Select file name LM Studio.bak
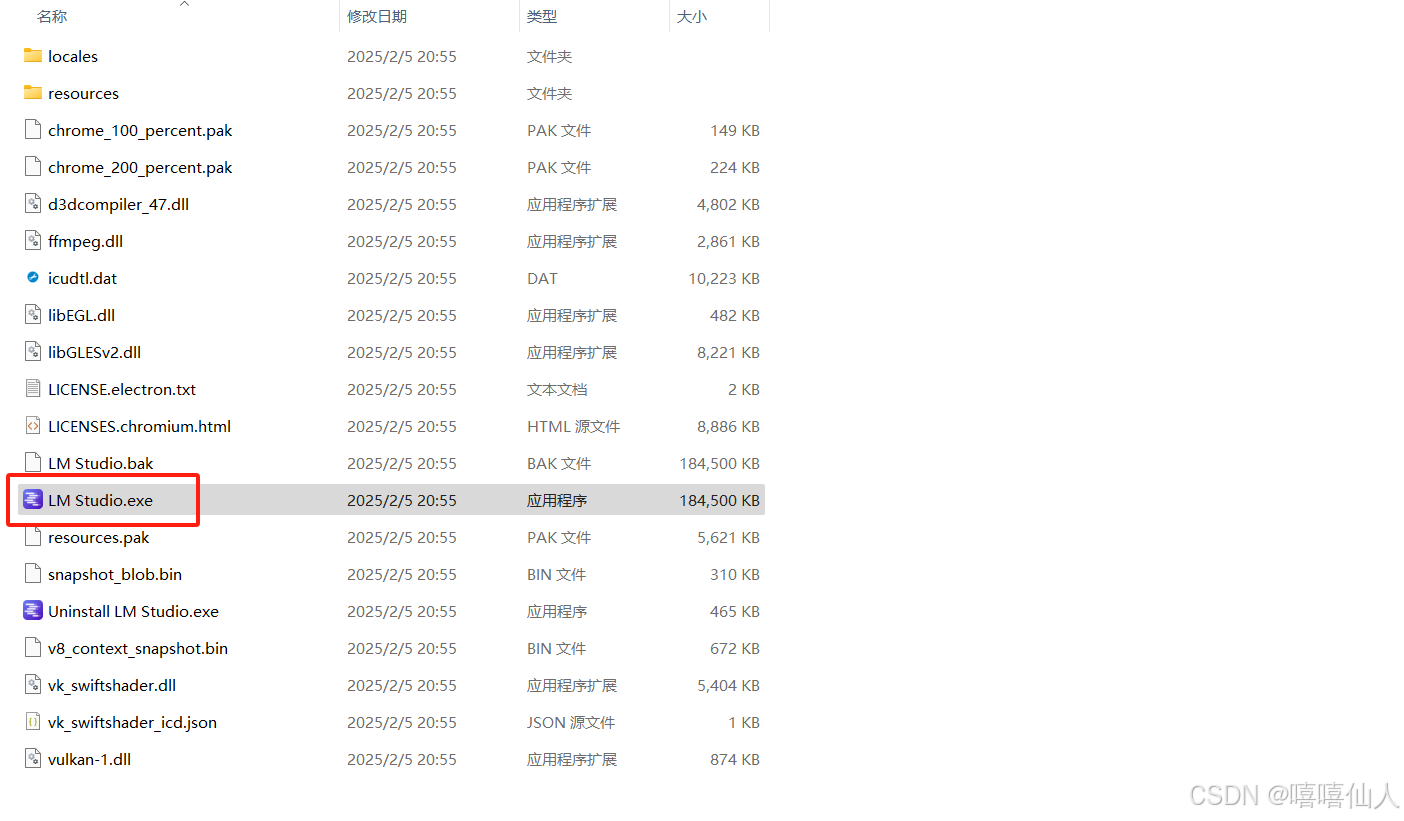Viewport: 1404px width, 821px height. pyautogui.click(x=101, y=464)
